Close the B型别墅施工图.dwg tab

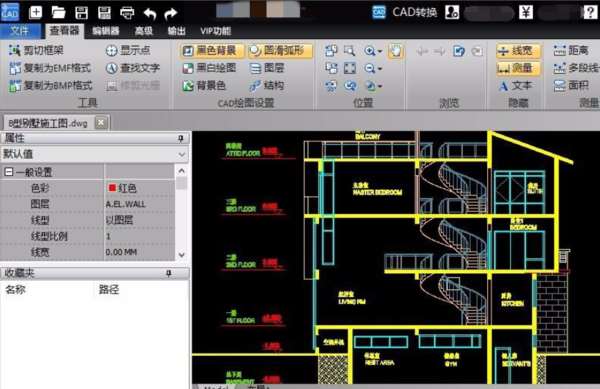[x=101, y=123]
